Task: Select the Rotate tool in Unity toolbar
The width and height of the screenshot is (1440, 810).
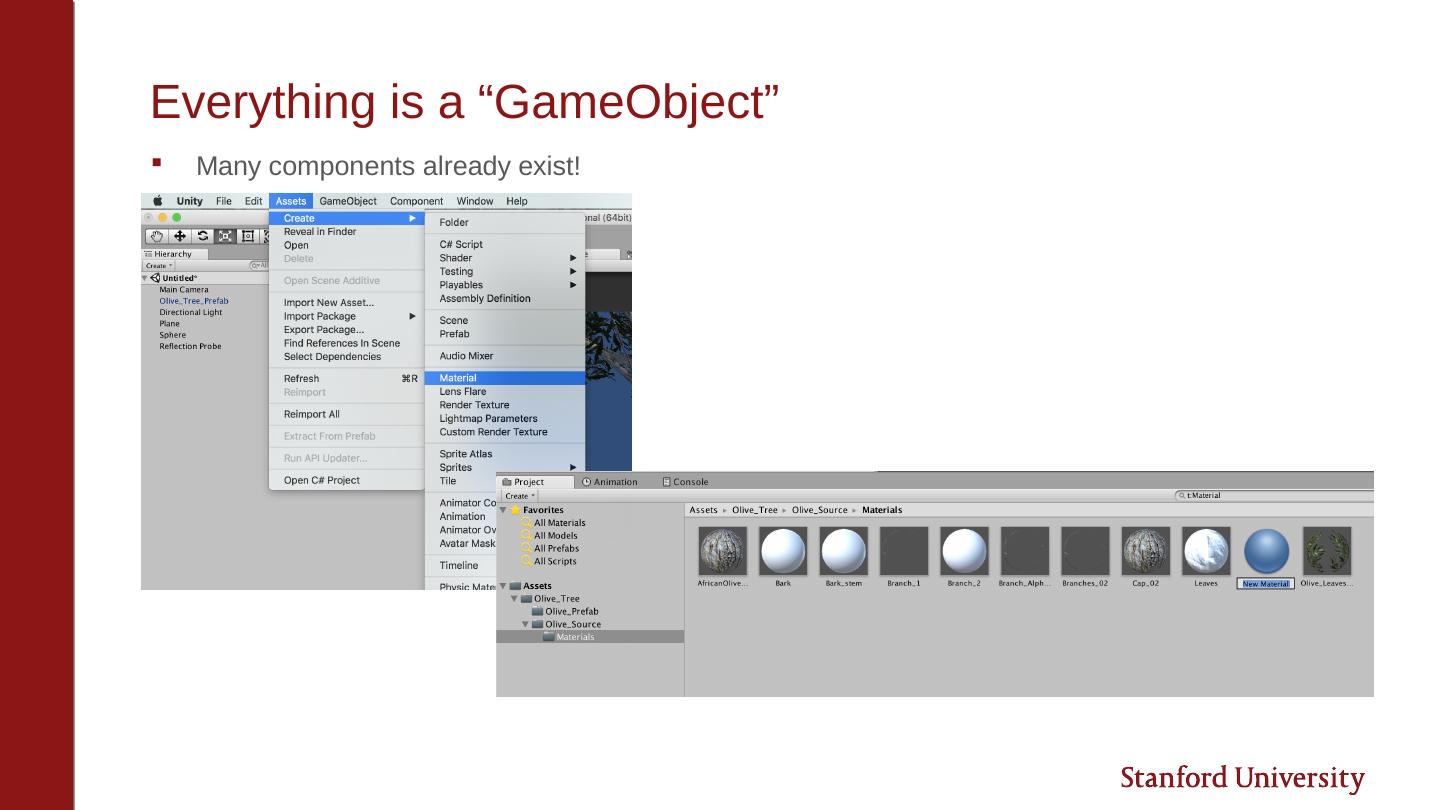Action: [x=203, y=237]
